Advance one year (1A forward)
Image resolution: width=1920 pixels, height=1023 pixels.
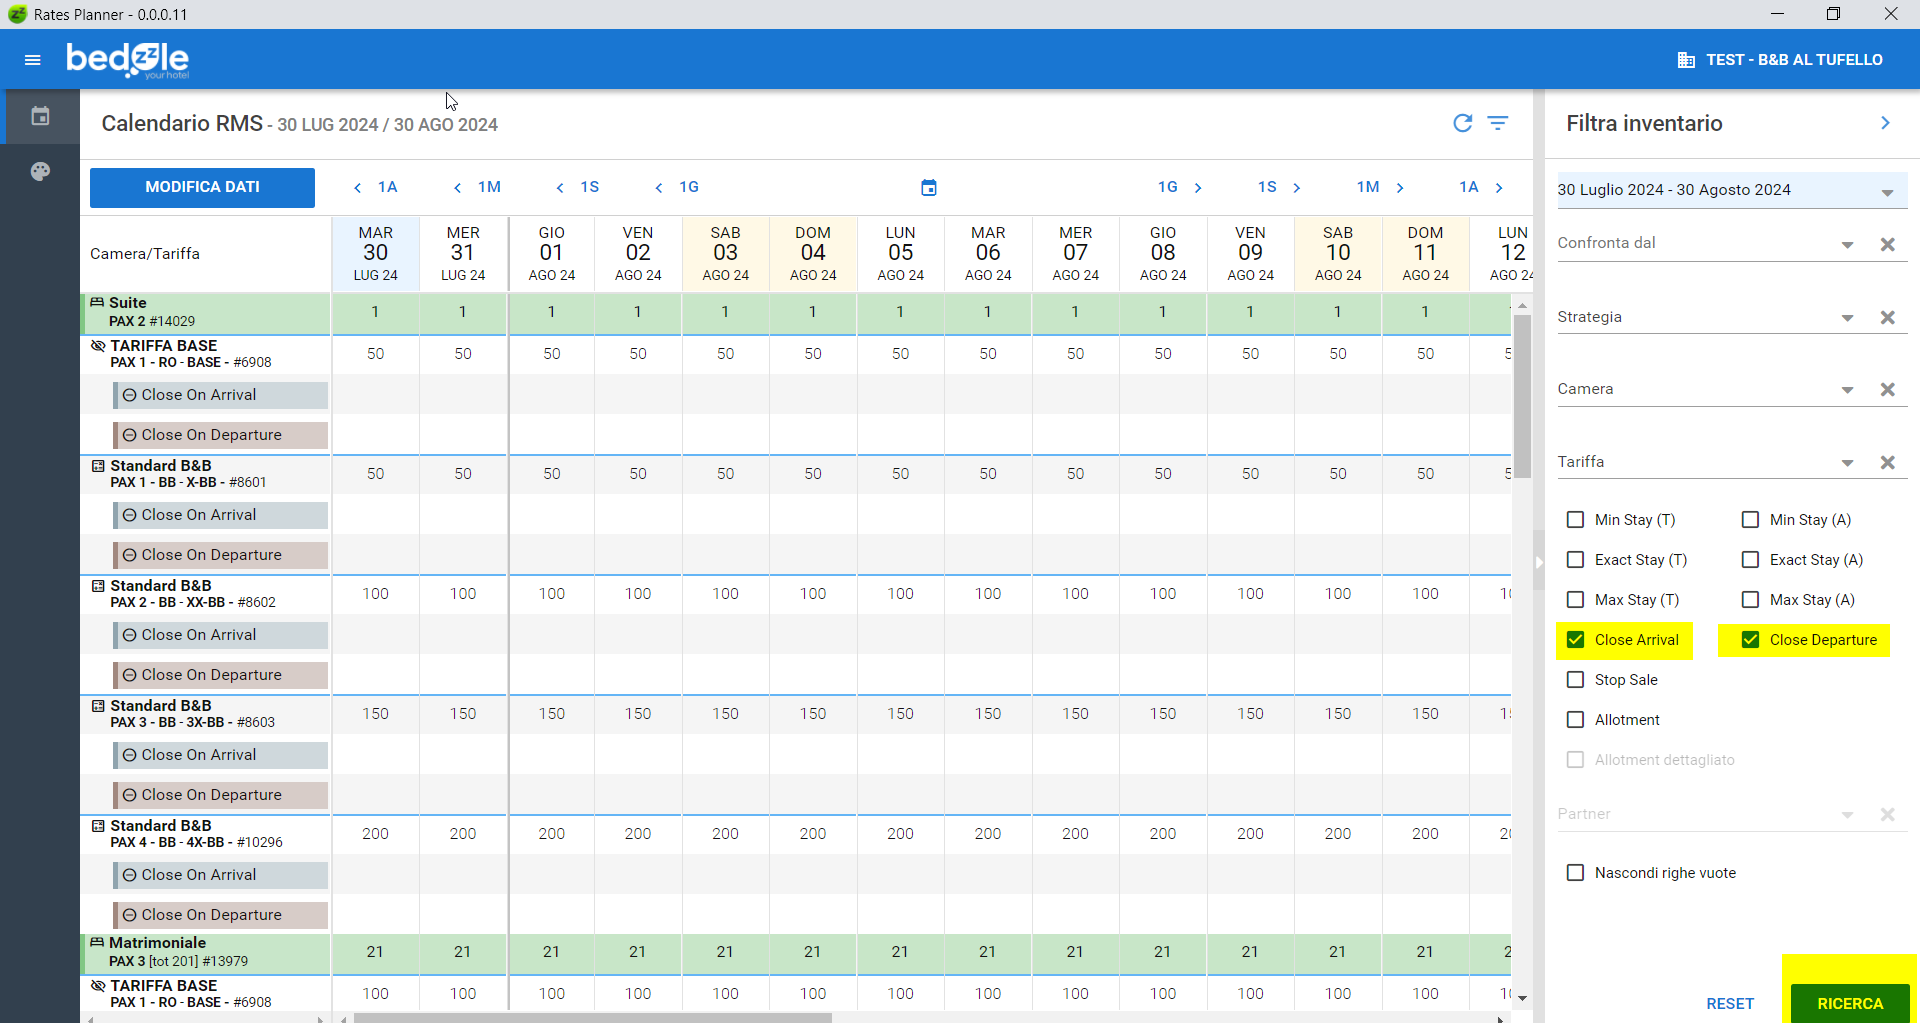pyautogui.click(x=1481, y=187)
